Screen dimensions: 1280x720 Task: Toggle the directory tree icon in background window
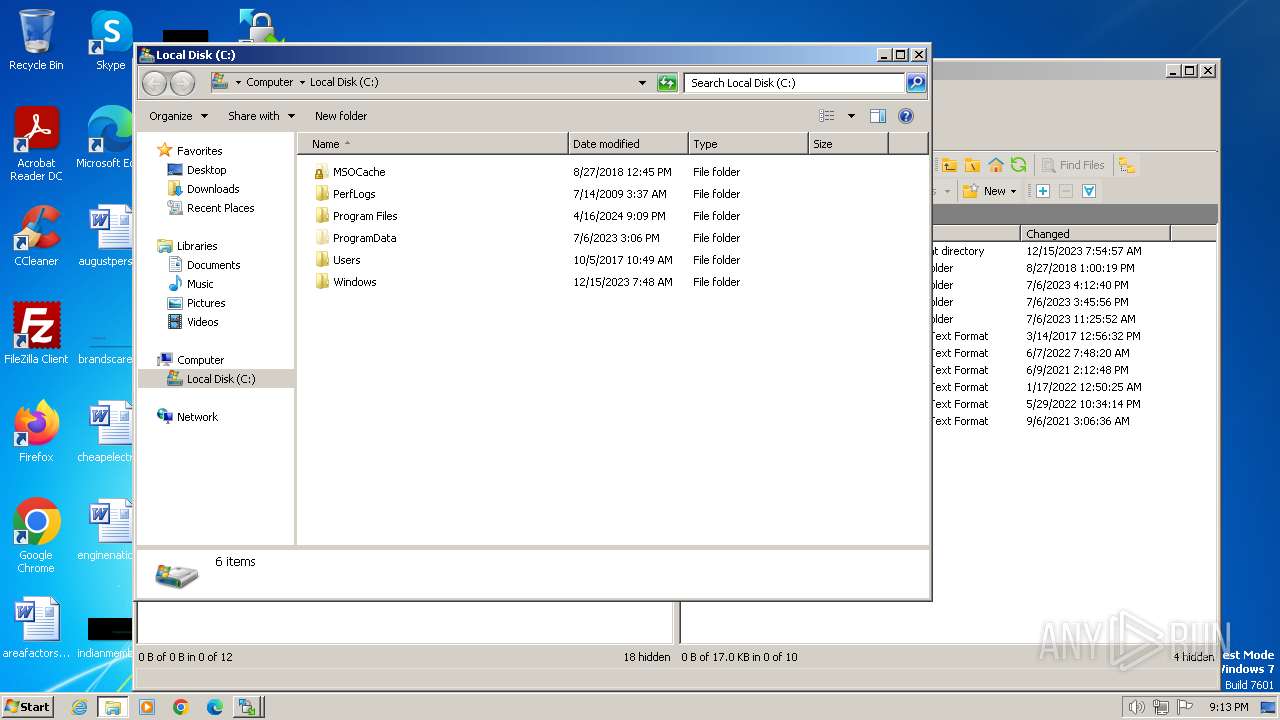pyautogui.click(x=1127, y=165)
